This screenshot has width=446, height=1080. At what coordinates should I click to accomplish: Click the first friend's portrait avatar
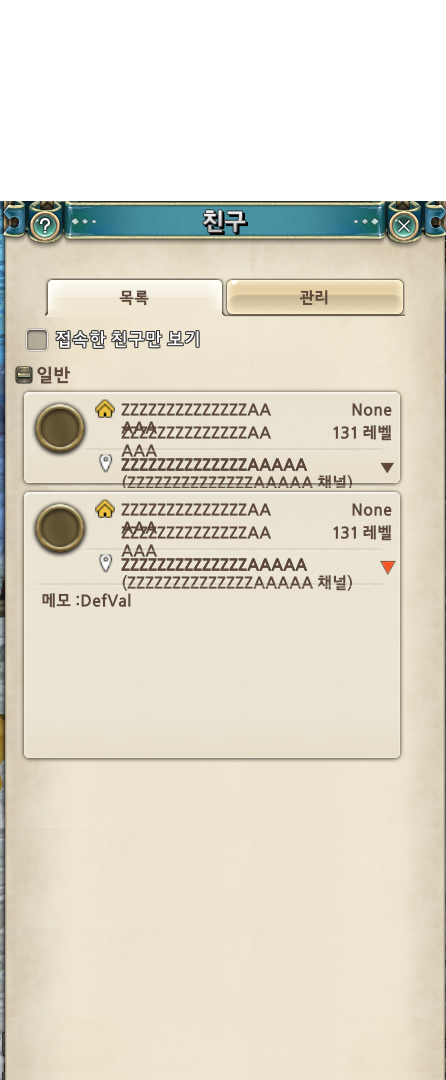point(60,428)
